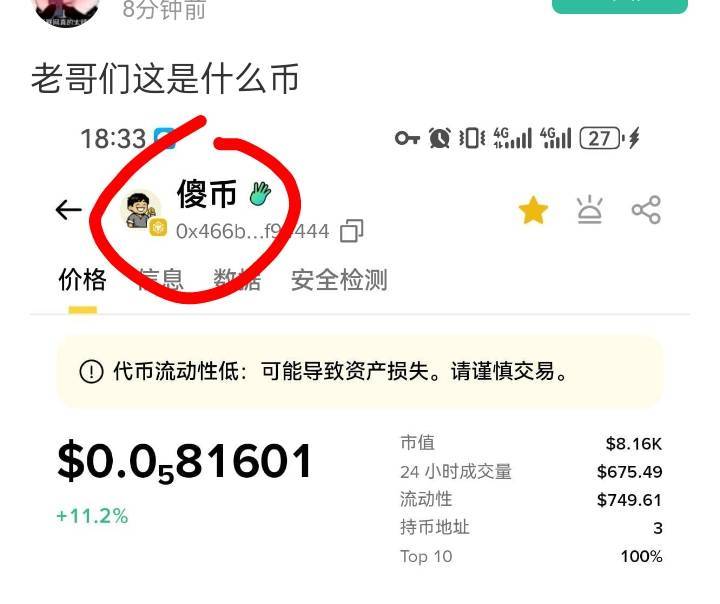Tap the poster's profile avatar
This screenshot has width=720, height=604.
point(66,10)
